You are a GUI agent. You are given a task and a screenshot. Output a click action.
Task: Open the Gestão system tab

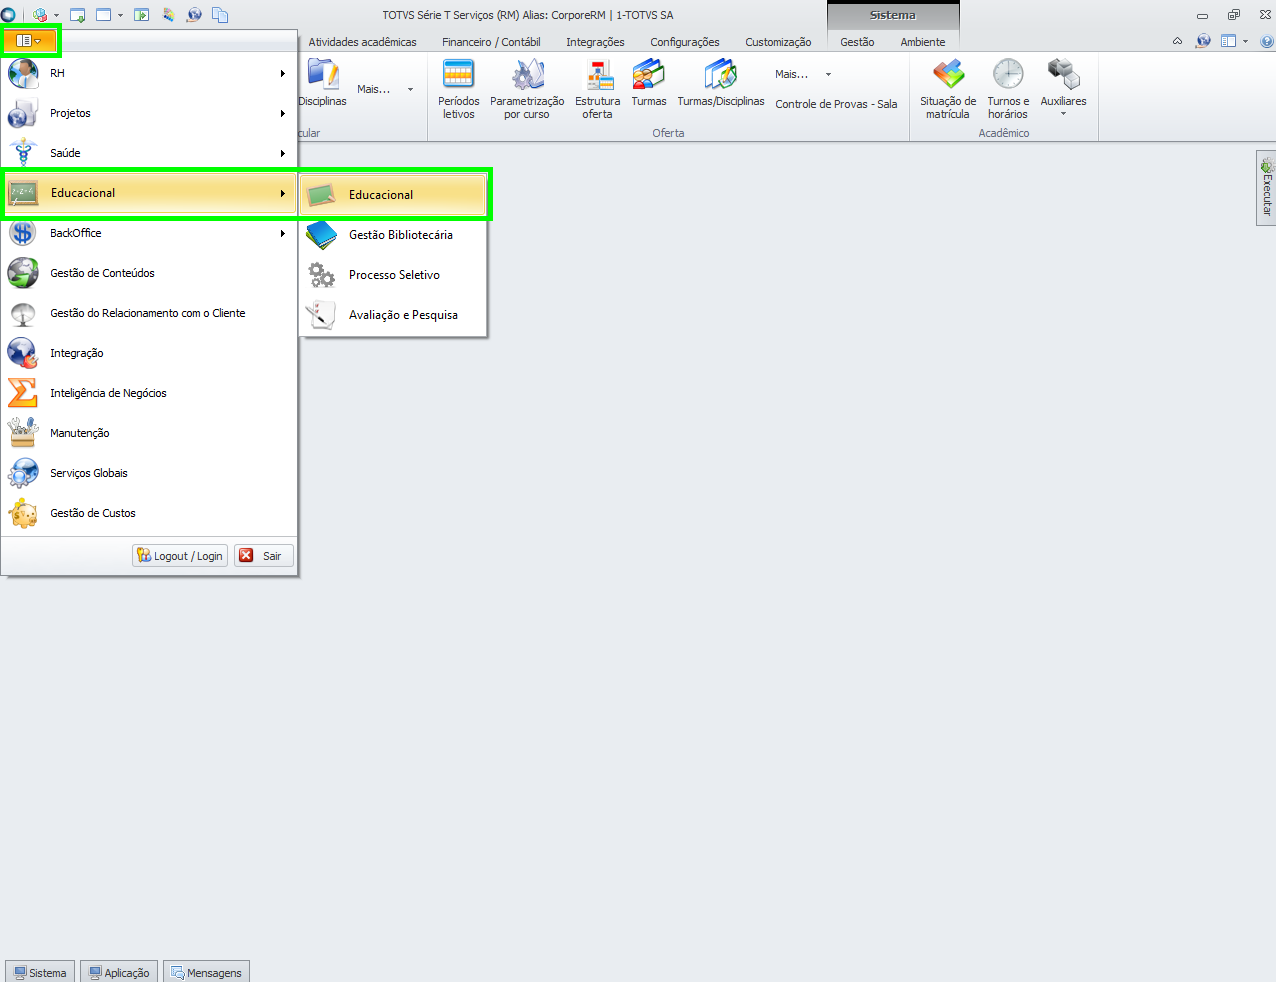(x=857, y=42)
